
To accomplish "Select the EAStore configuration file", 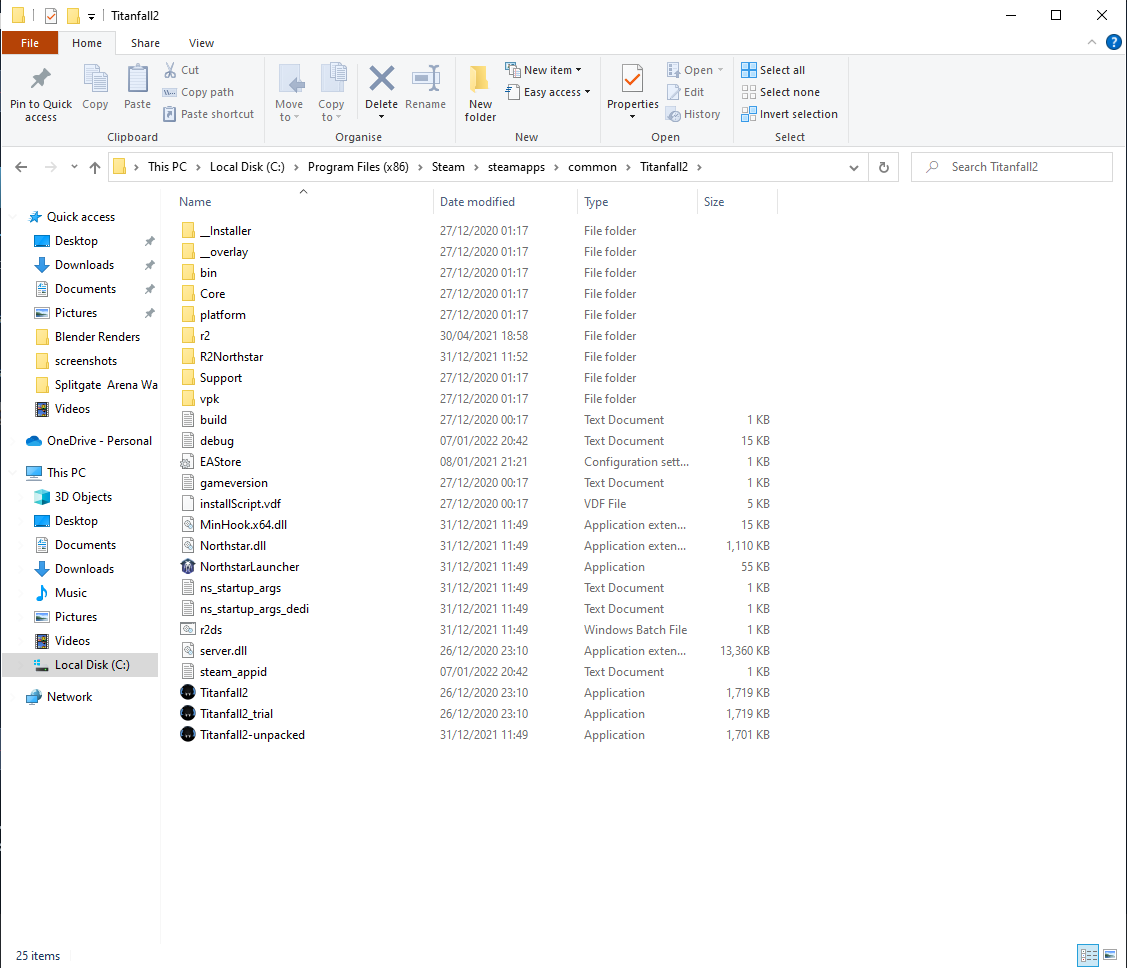I will [220, 461].
